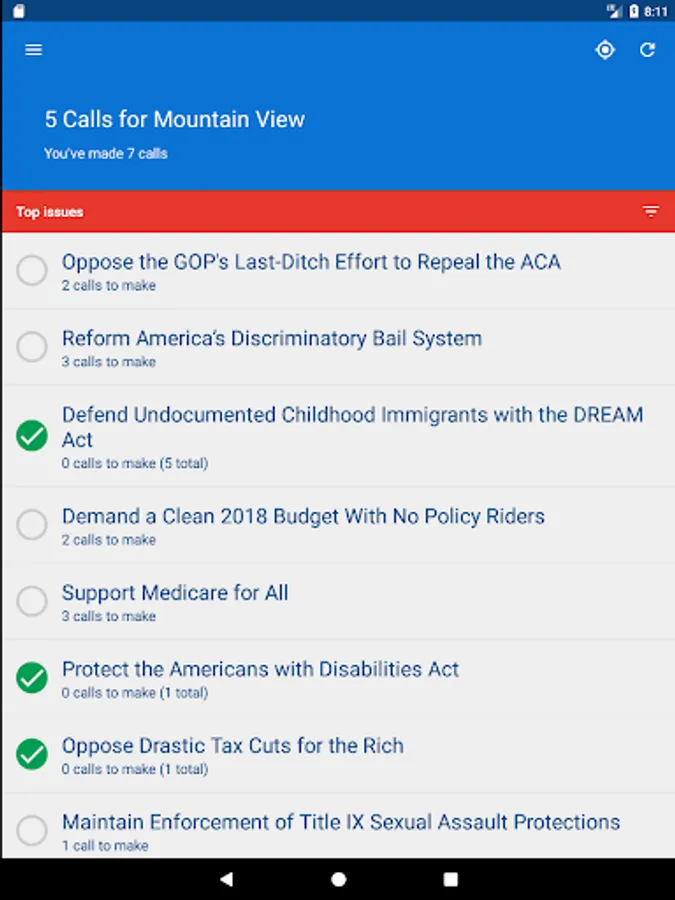
Task: Tap green checkmark beside DREAM Act issue
Action: pyautogui.click(x=32, y=436)
